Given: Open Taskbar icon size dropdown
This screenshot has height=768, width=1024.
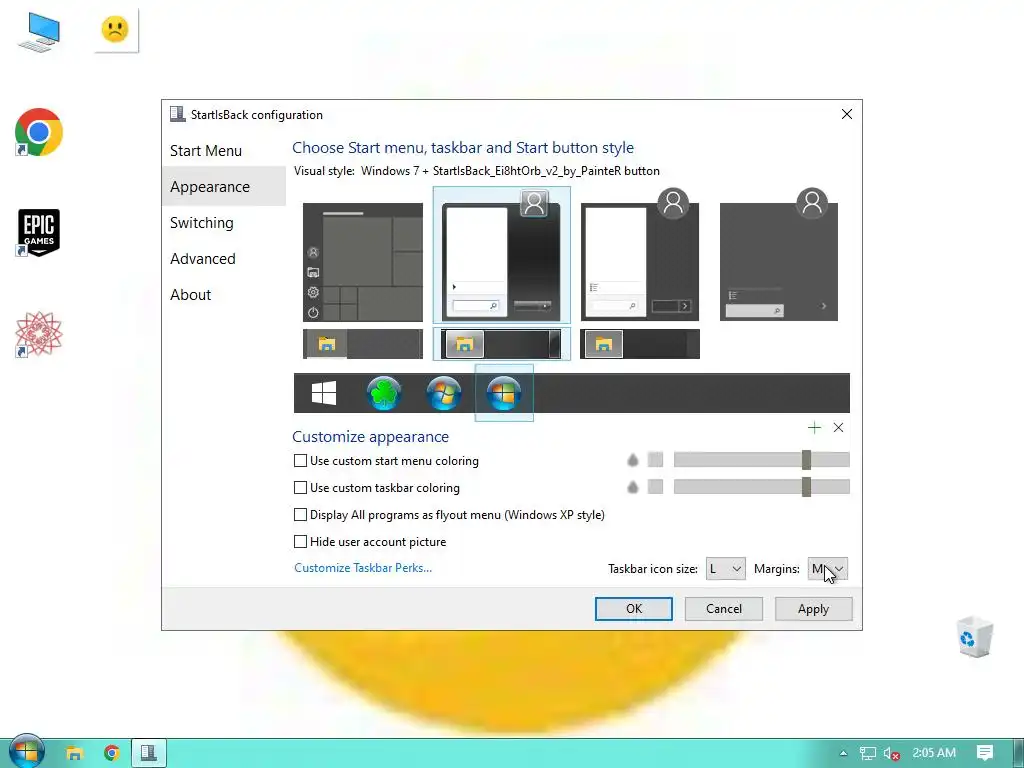Looking at the screenshot, I should coord(725,569).
